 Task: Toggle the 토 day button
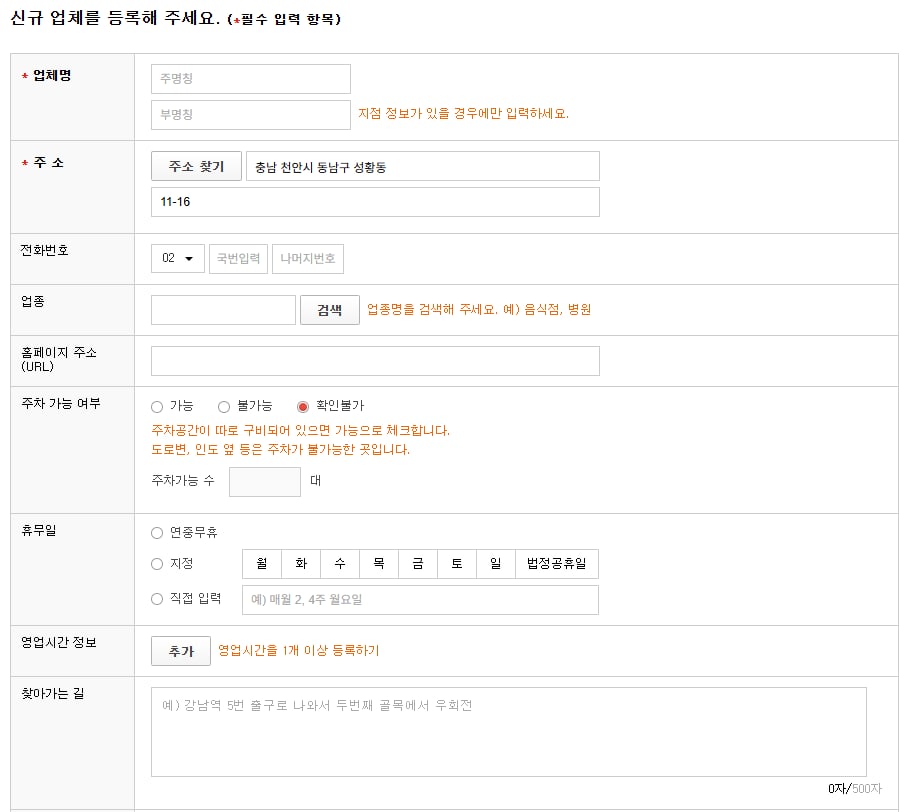(x=457, y=564)
